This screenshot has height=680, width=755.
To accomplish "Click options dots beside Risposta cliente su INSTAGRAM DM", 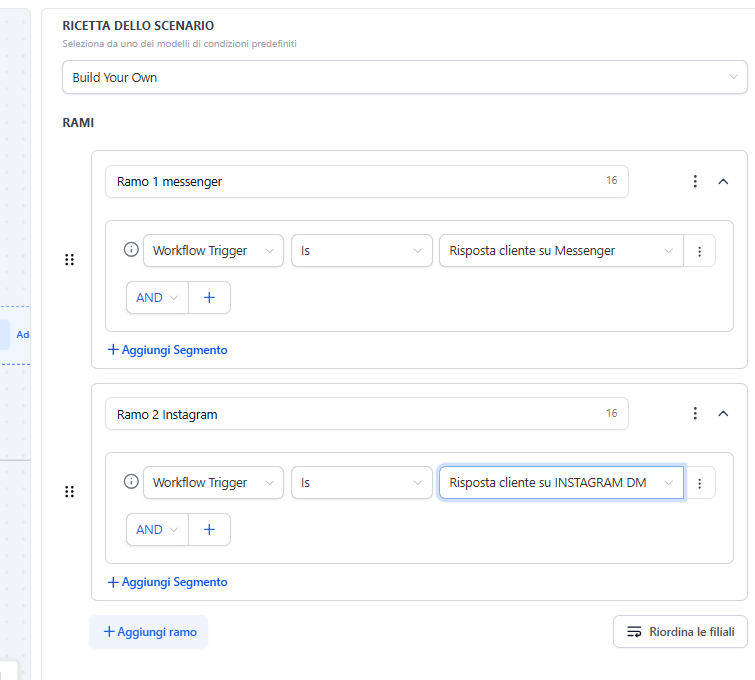I will pyautogui.click(x=699, y=483).
